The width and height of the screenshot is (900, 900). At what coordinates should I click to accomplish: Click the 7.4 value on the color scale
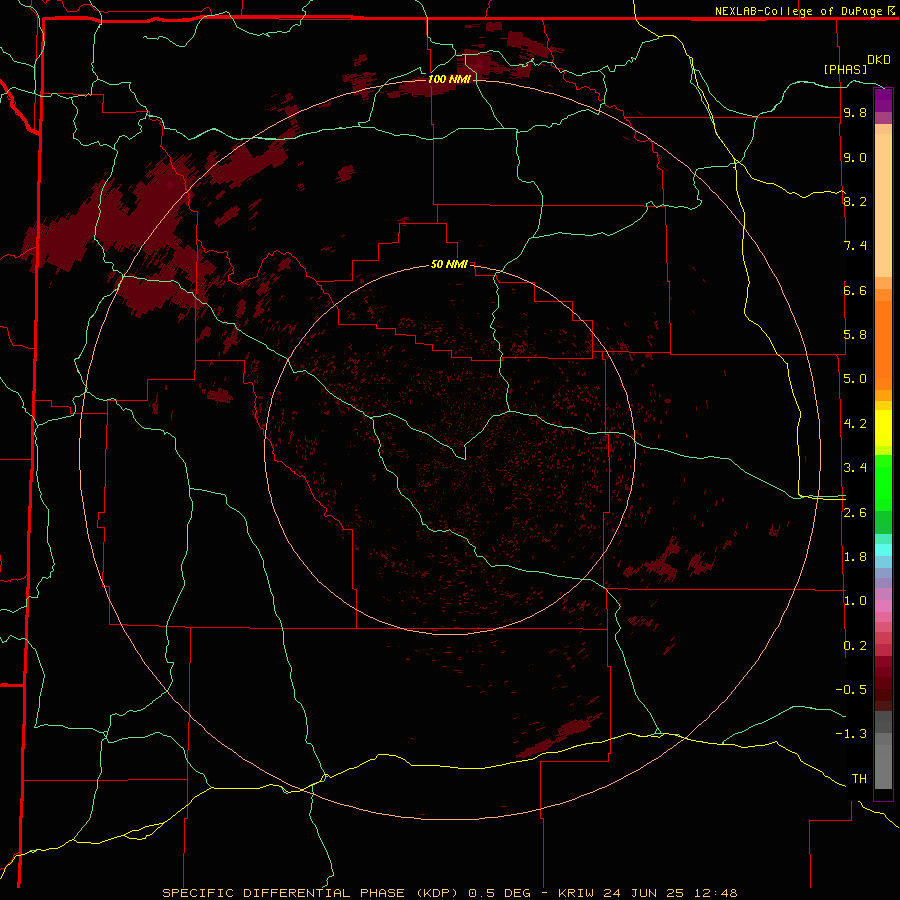click(855, 246)
